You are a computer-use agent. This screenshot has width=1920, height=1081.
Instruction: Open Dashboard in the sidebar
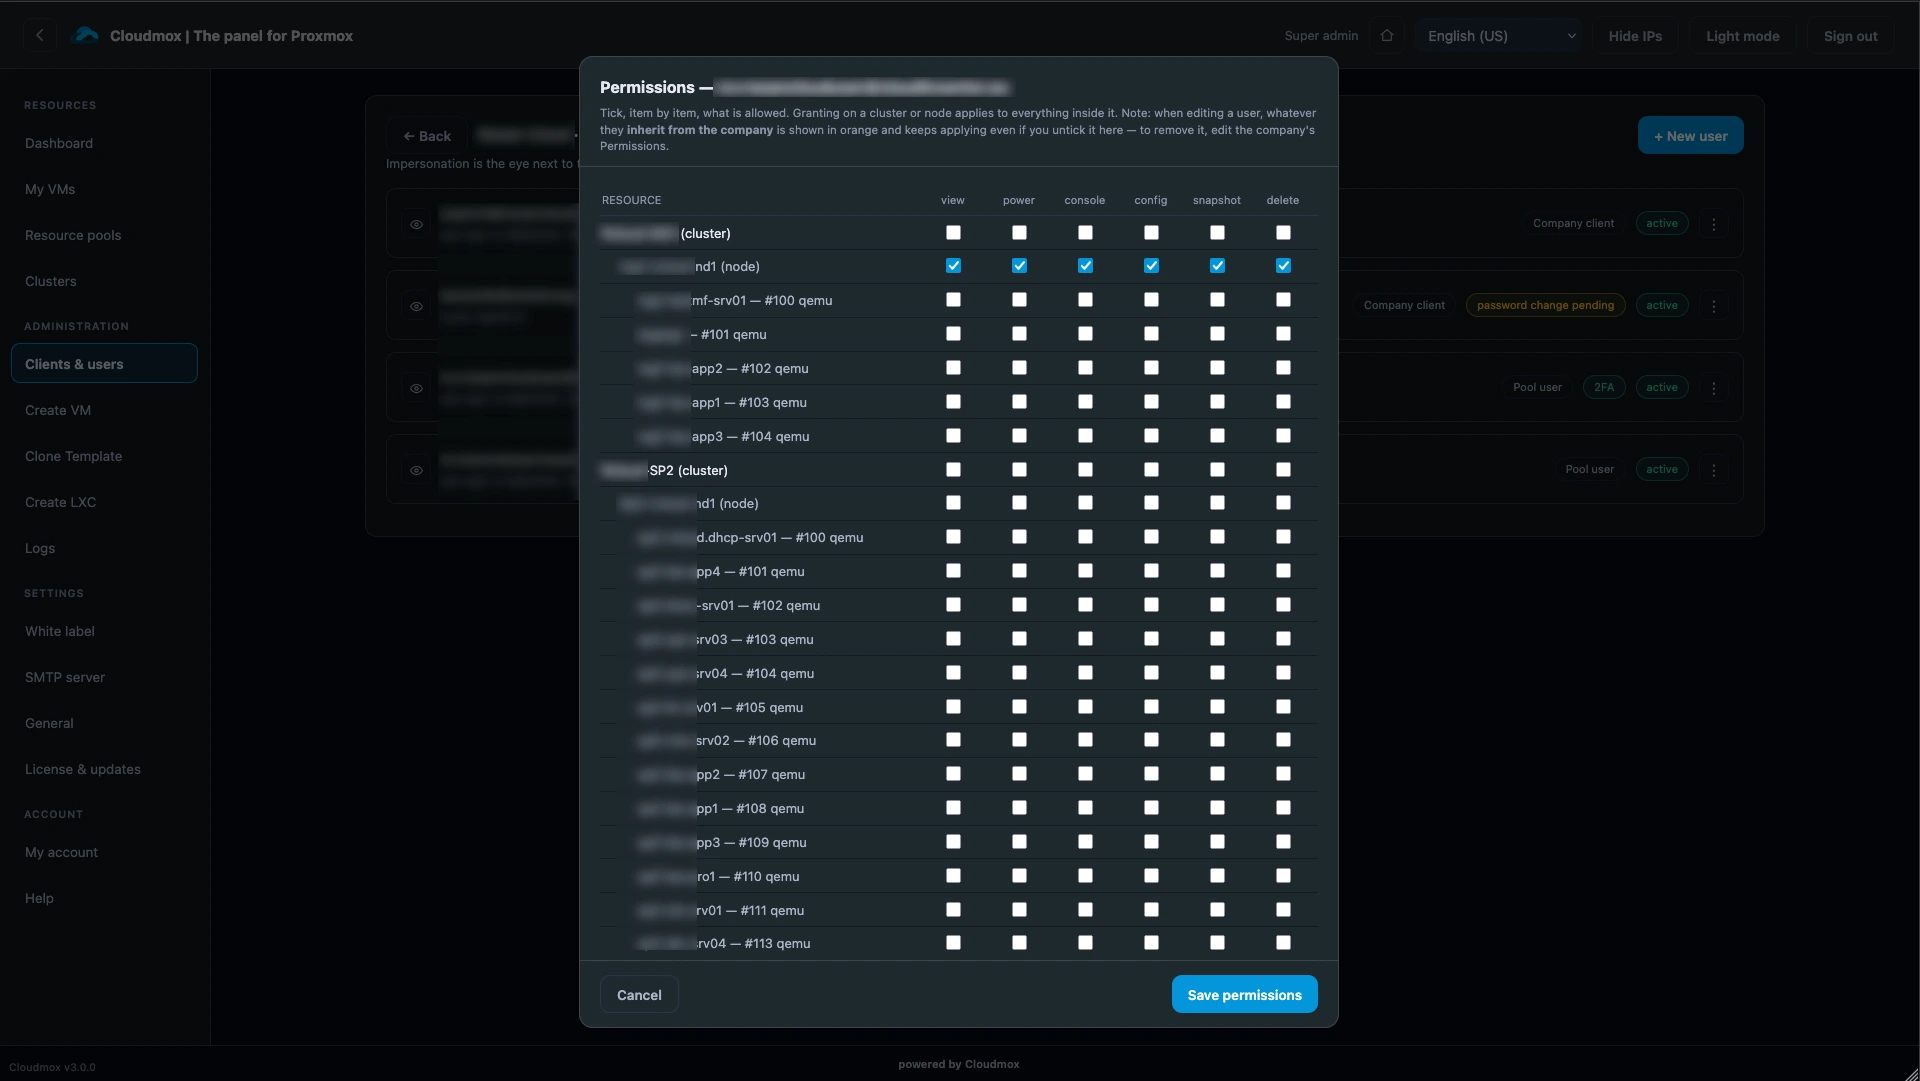[x=104, y=143]
